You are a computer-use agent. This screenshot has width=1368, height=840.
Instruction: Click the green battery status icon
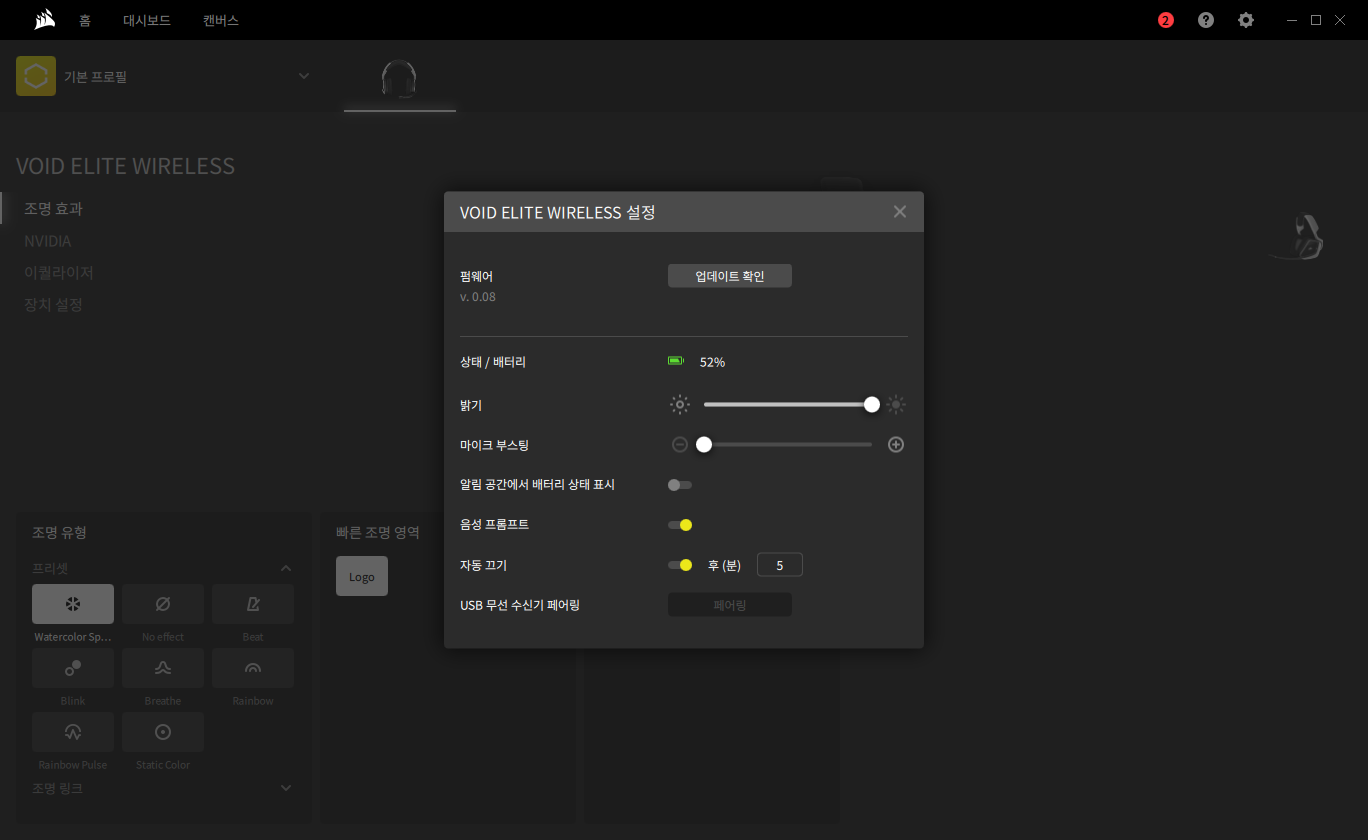click(x=676, y=361)
